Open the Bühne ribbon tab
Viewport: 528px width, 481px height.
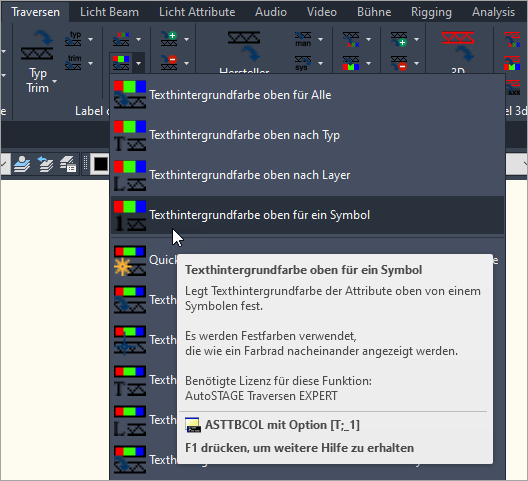pos(374,12)
